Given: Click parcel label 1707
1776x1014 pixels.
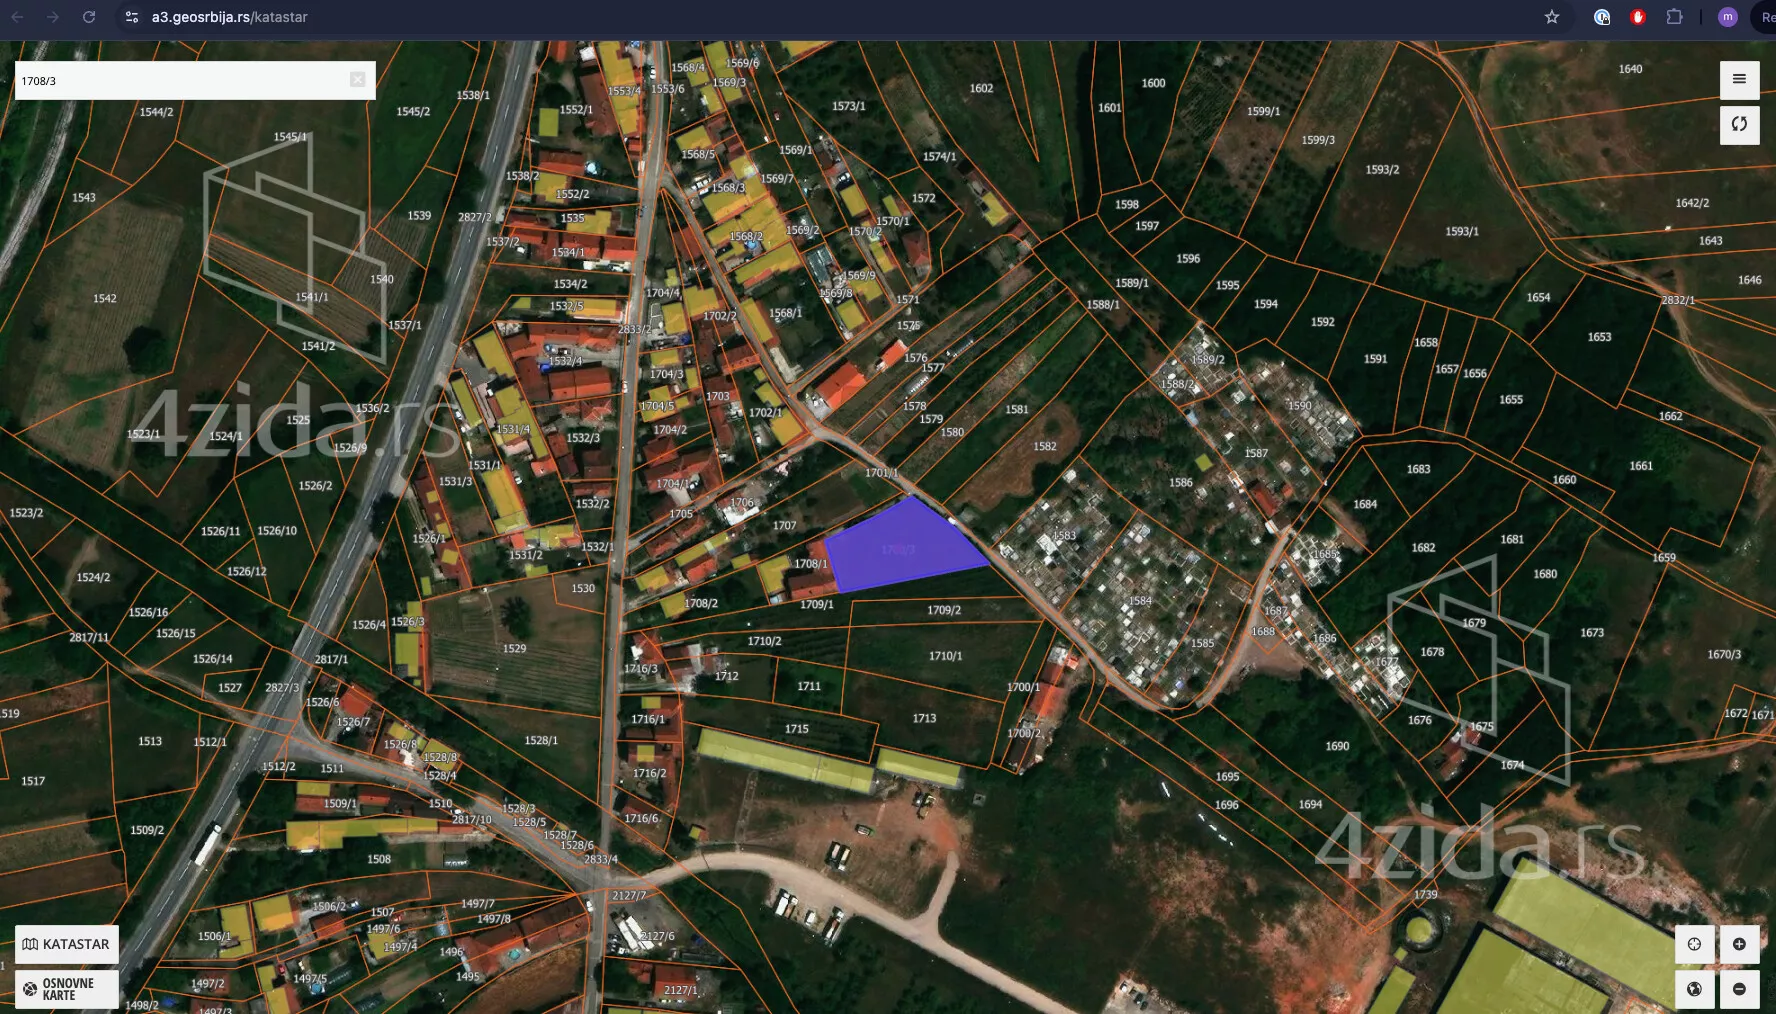Looking at the screenshot, I should [784, 525].
